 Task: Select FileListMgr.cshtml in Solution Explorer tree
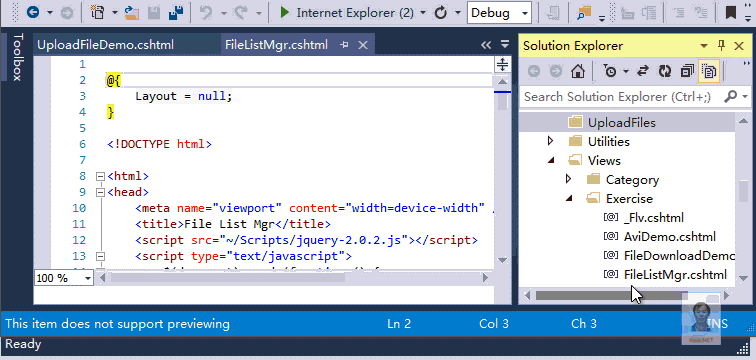(x=675, y=275)
